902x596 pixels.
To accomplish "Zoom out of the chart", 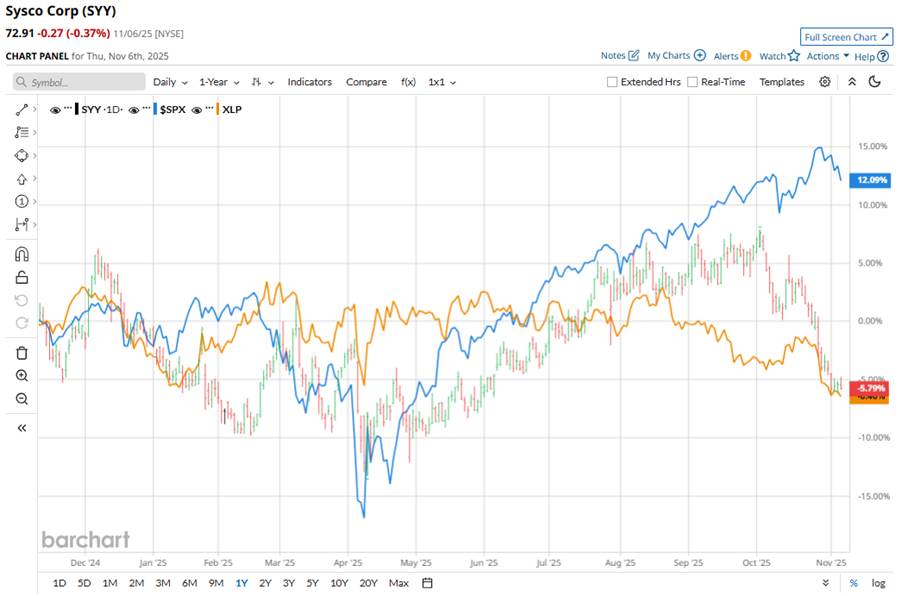I will pyautogui.click(x=22, y=399).
